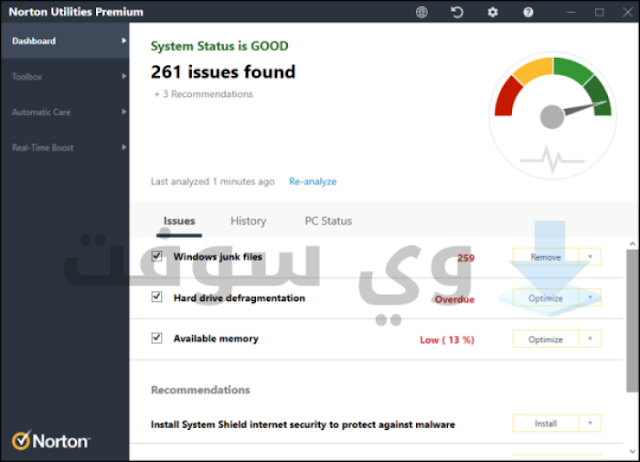Click the 'Install System Shield internet security' text
The height and width of the screenshot is (462, 640).
(303, 424)
